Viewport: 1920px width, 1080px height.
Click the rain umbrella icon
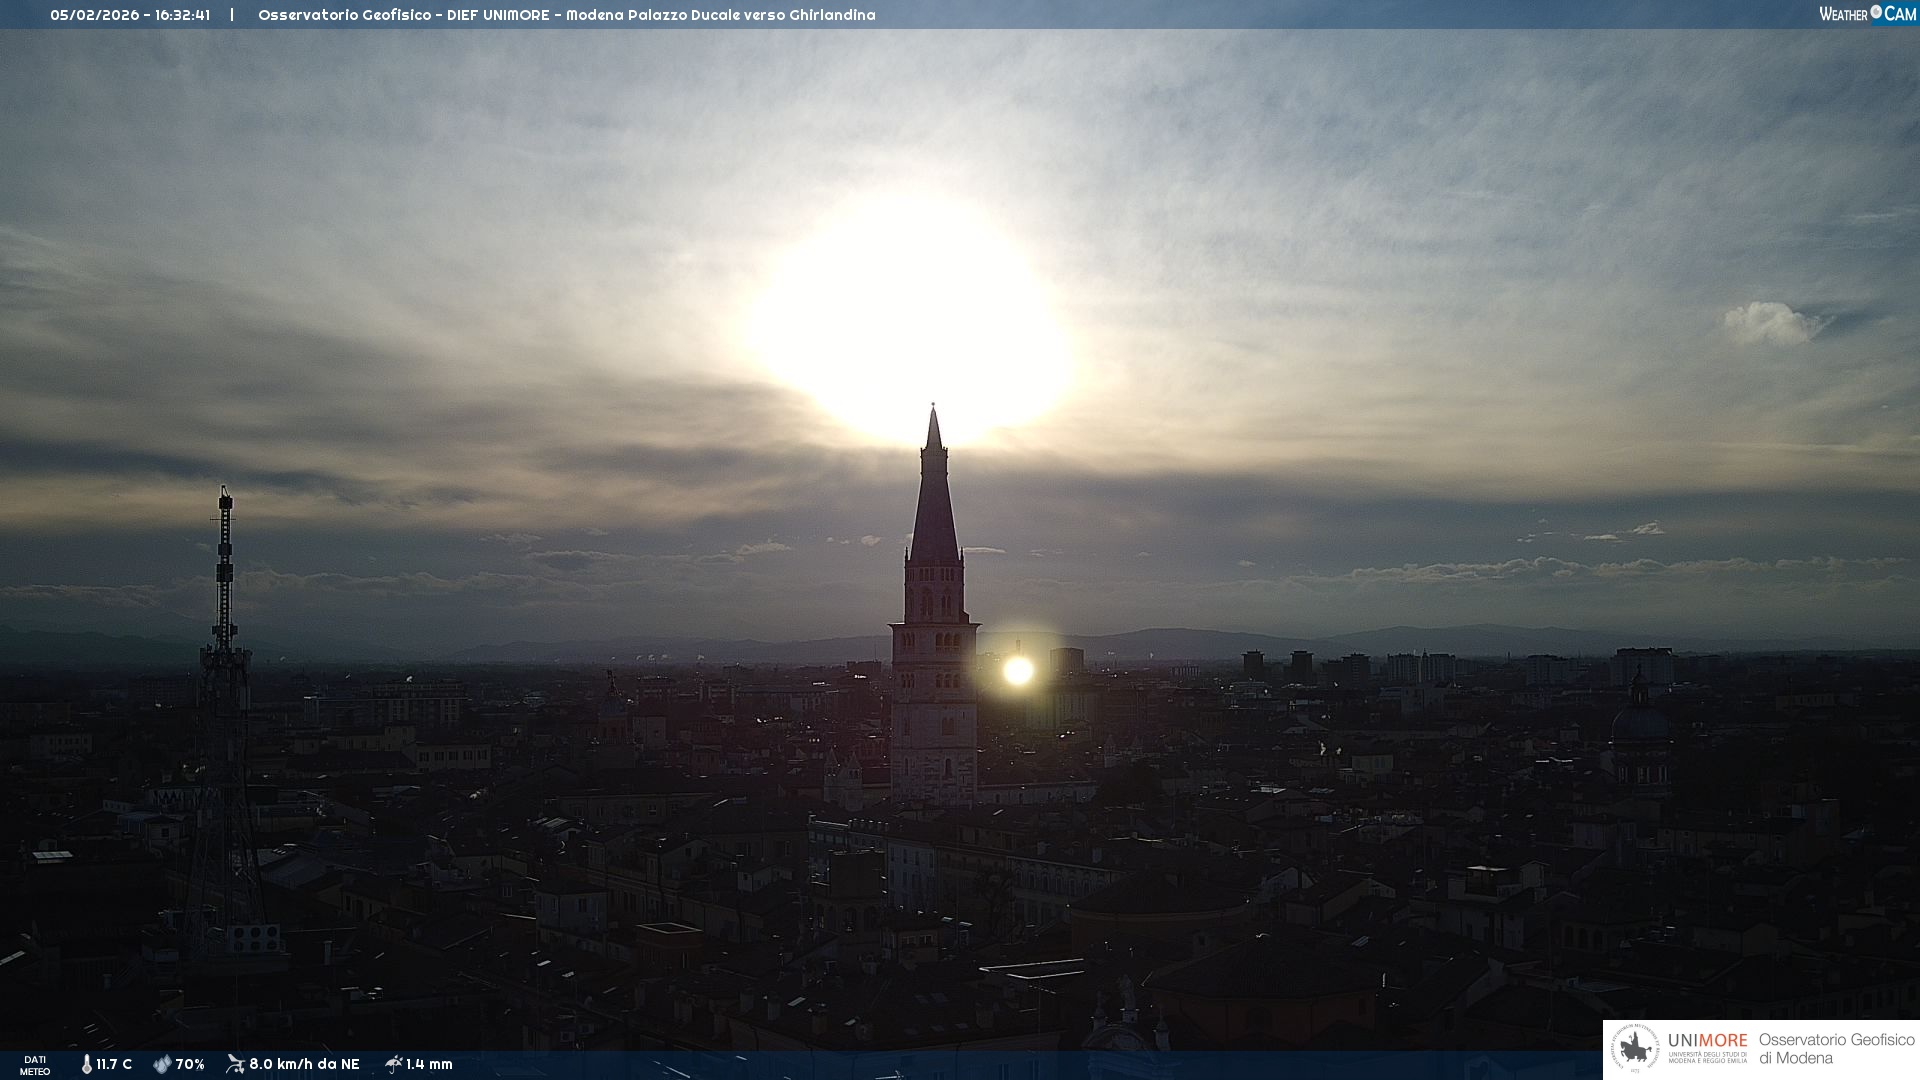pyautogui.click(x=393, y=1064)
